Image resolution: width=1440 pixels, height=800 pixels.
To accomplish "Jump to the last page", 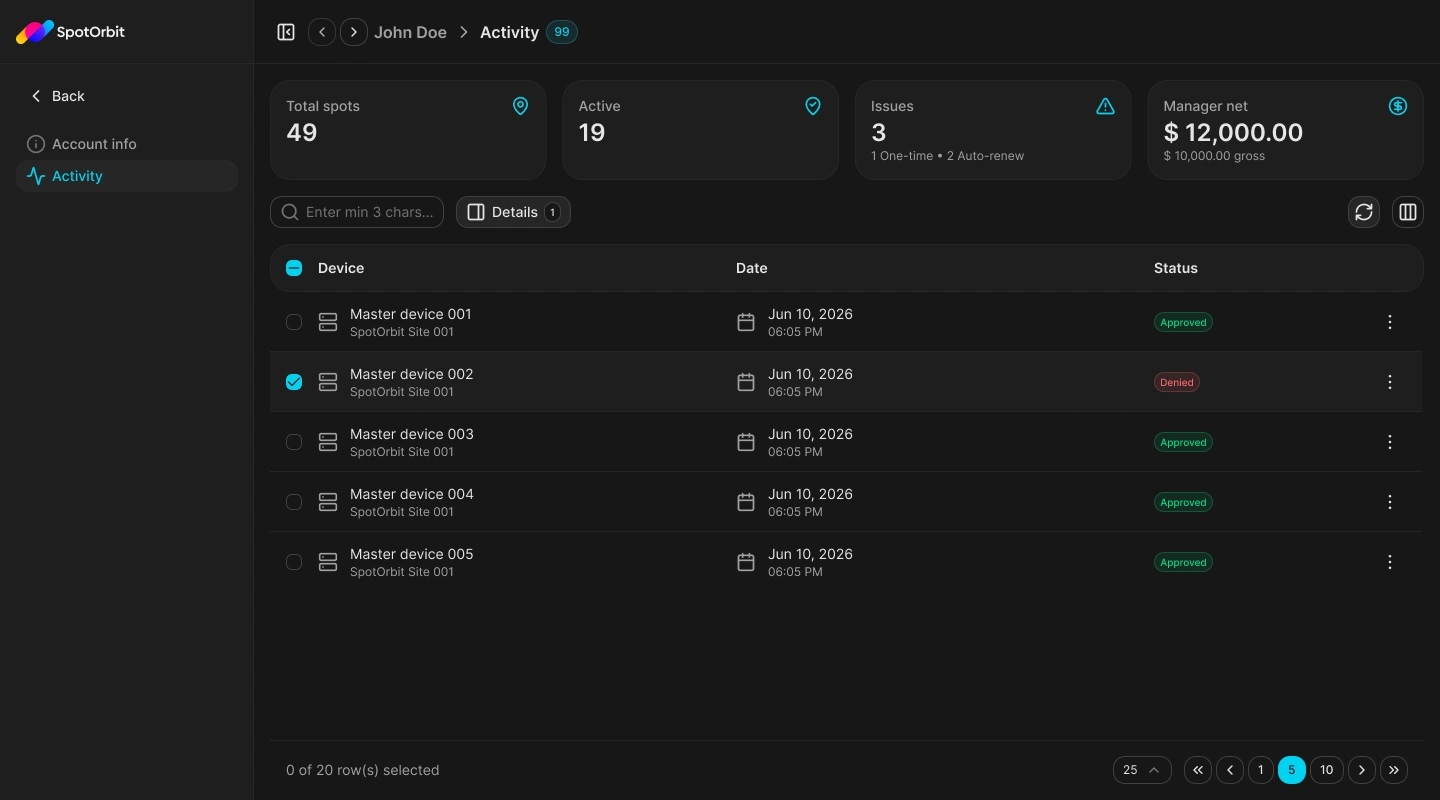I will 1394,770.
